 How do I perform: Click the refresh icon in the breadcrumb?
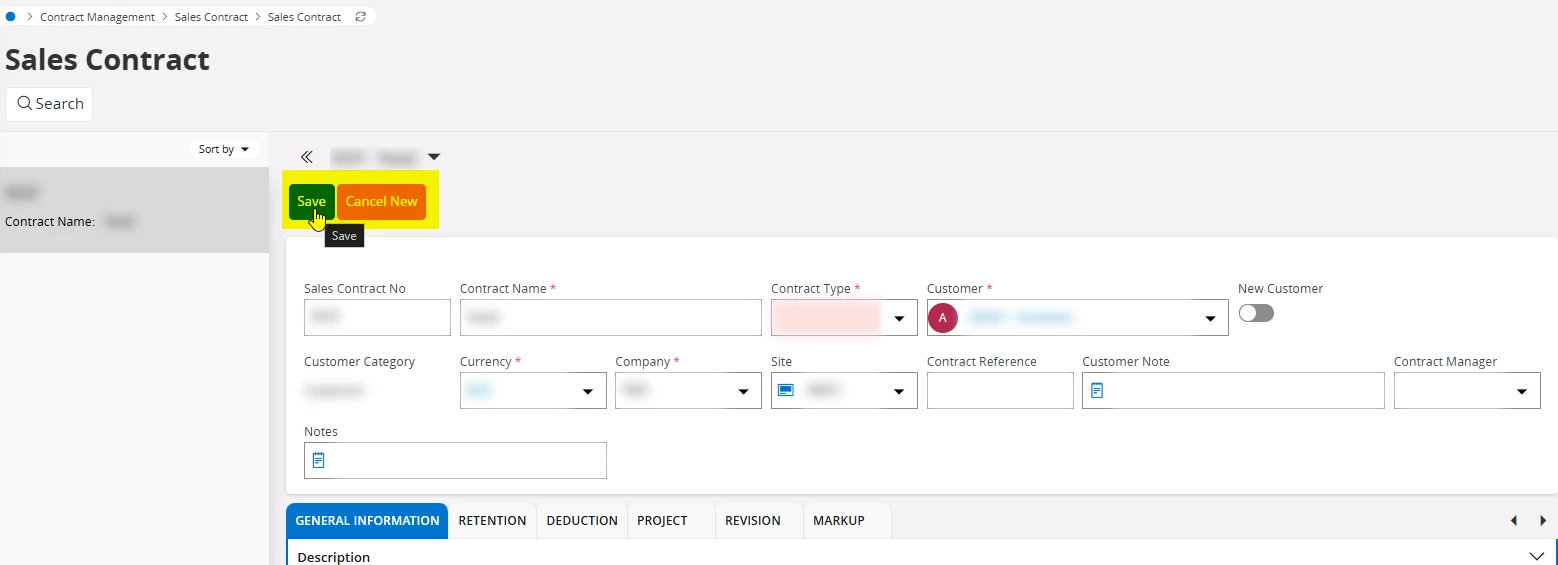click(x=361, y=17)
